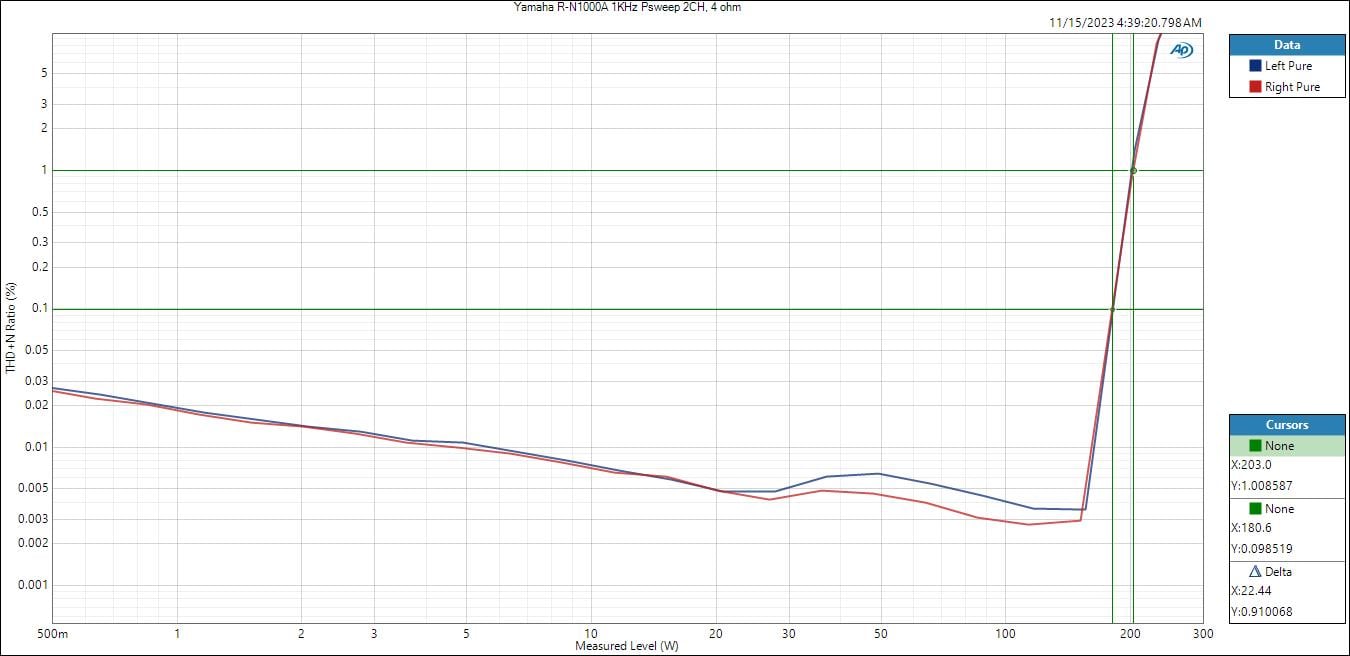Click the Cursors panel header
Viewport: 1350px width, 656px height.
click(x=1286, y=425)
